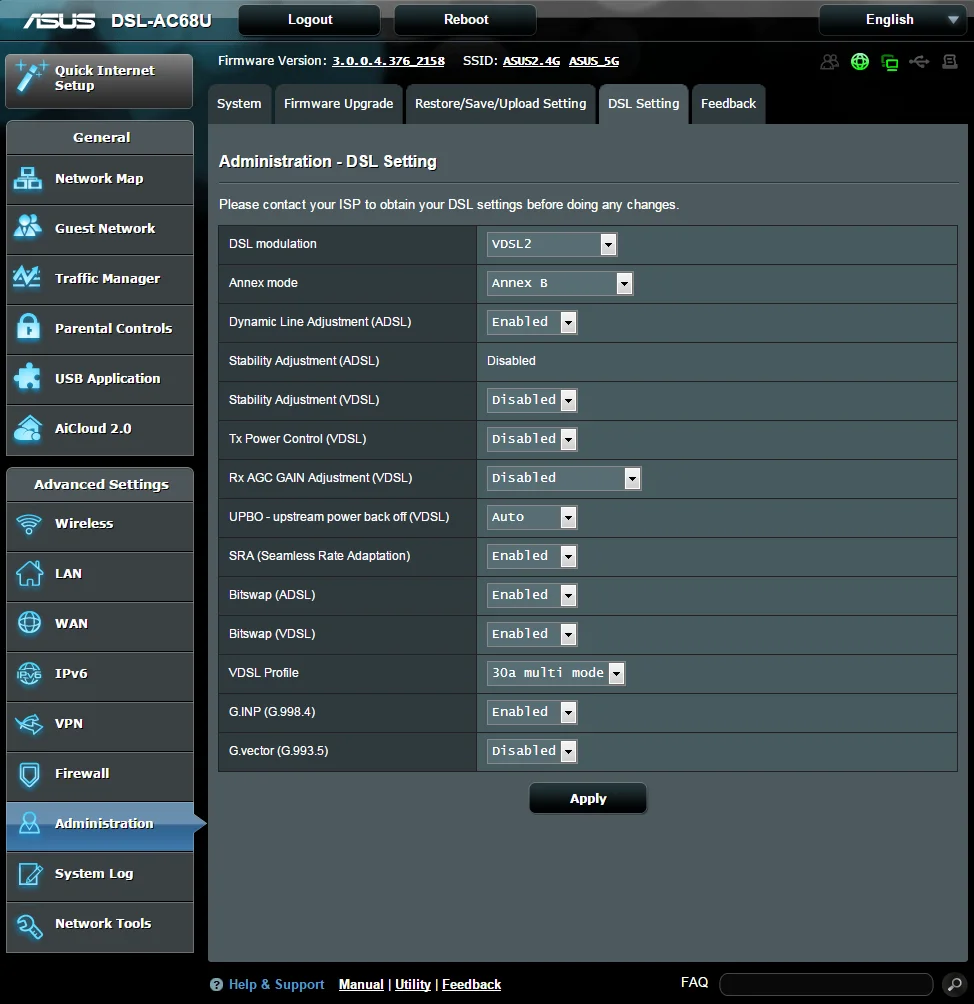Click the green internet status globe icon
The height and width of the screenshot is (1004, 974).
click(x=860, y=61)
